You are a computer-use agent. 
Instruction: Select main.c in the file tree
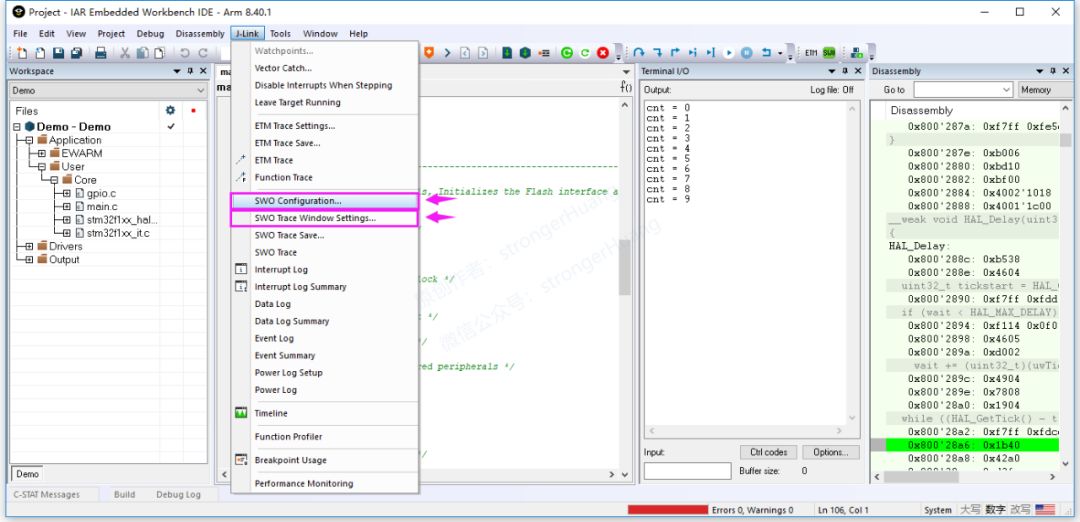click(102, 207)
